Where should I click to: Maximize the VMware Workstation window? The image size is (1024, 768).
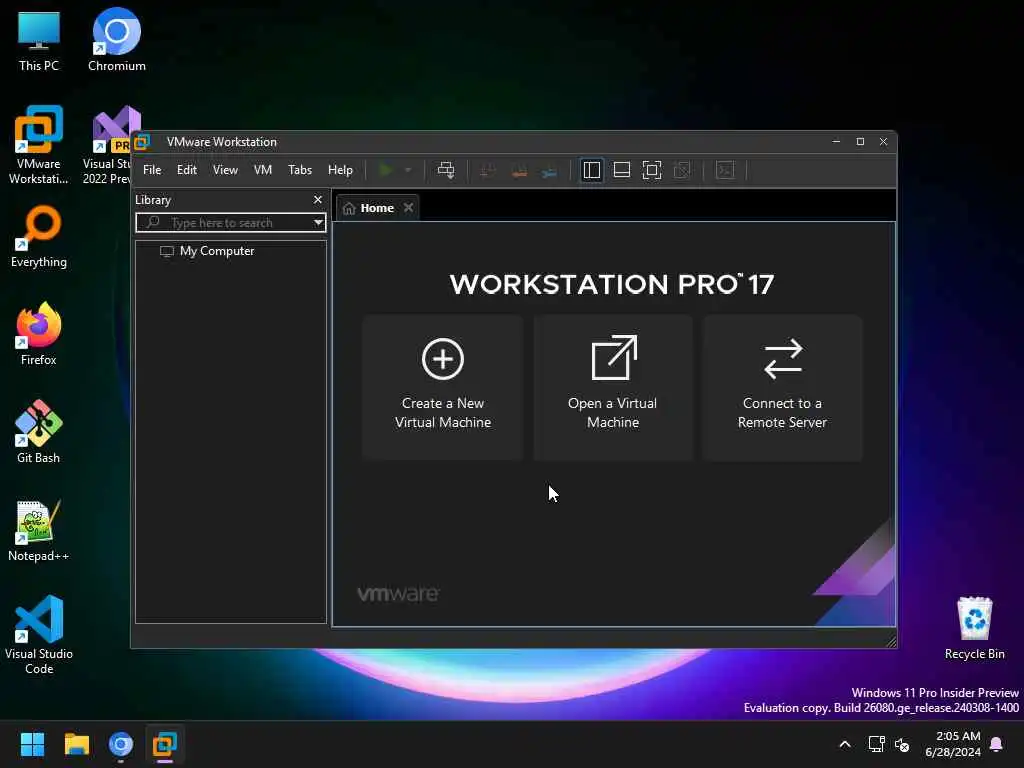[860, 141]
